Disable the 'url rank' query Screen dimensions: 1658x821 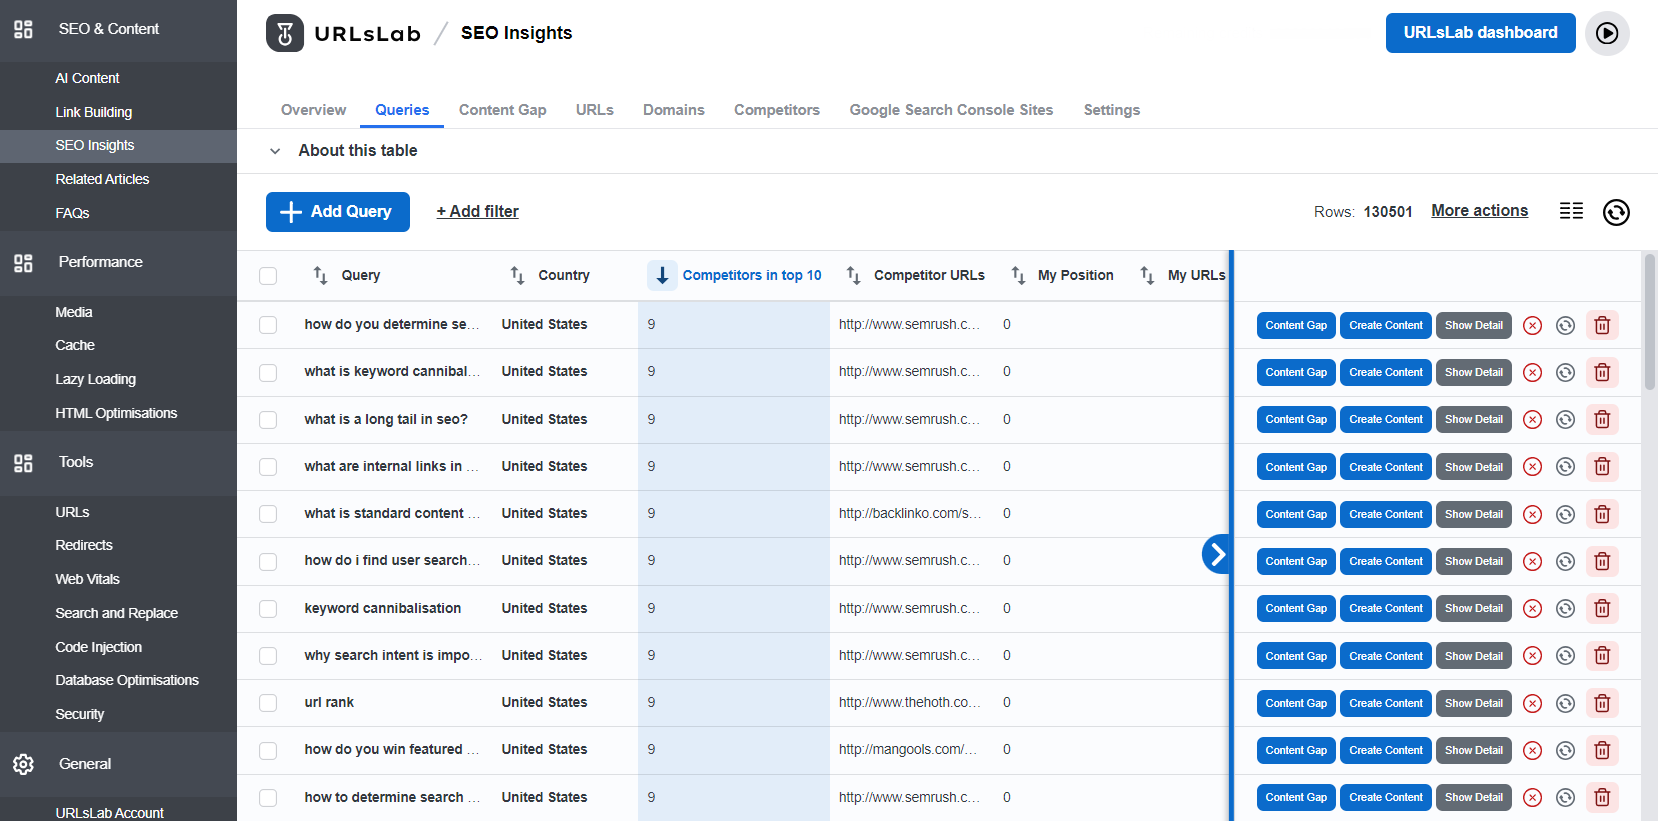[x=1532, y=703]
